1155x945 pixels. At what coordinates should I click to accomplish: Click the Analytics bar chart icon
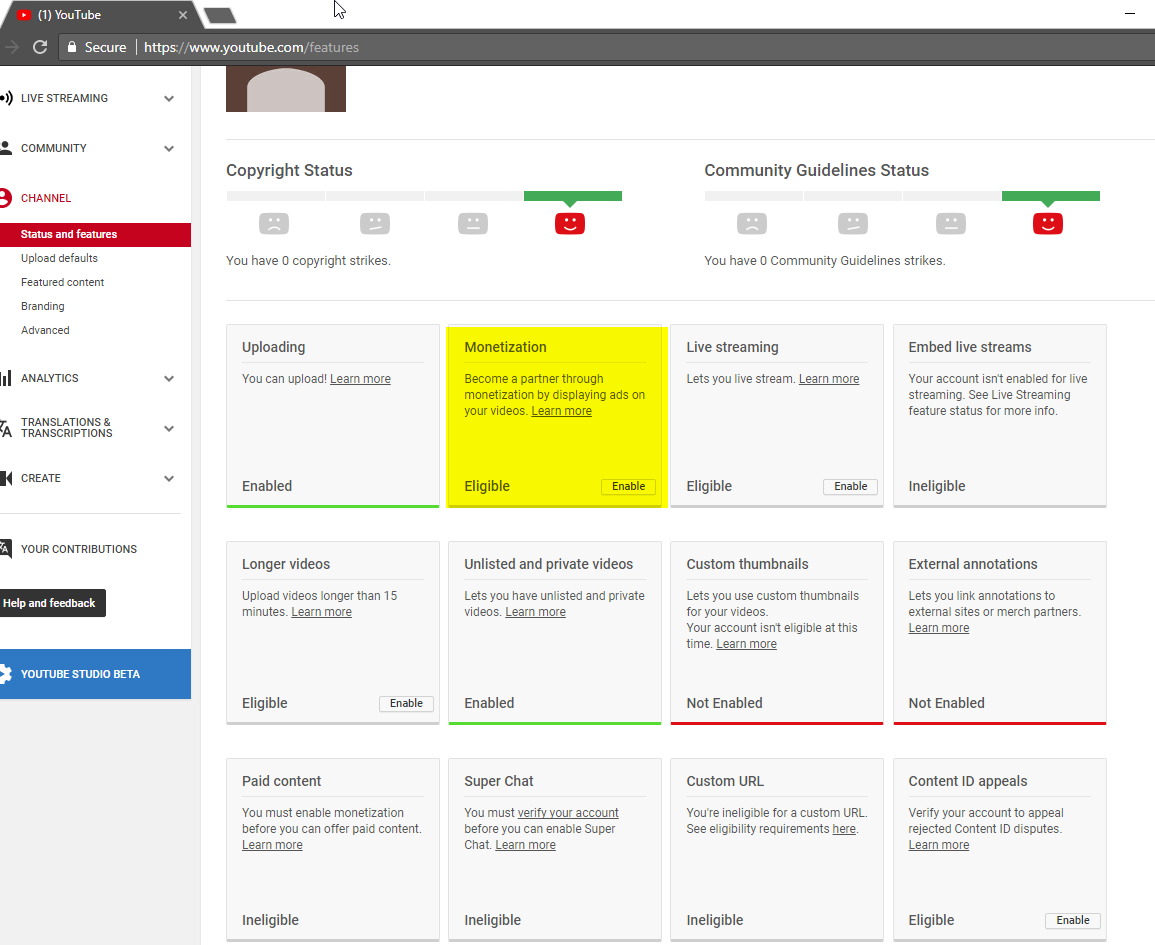pyautogui.click(x=6, y=378)
